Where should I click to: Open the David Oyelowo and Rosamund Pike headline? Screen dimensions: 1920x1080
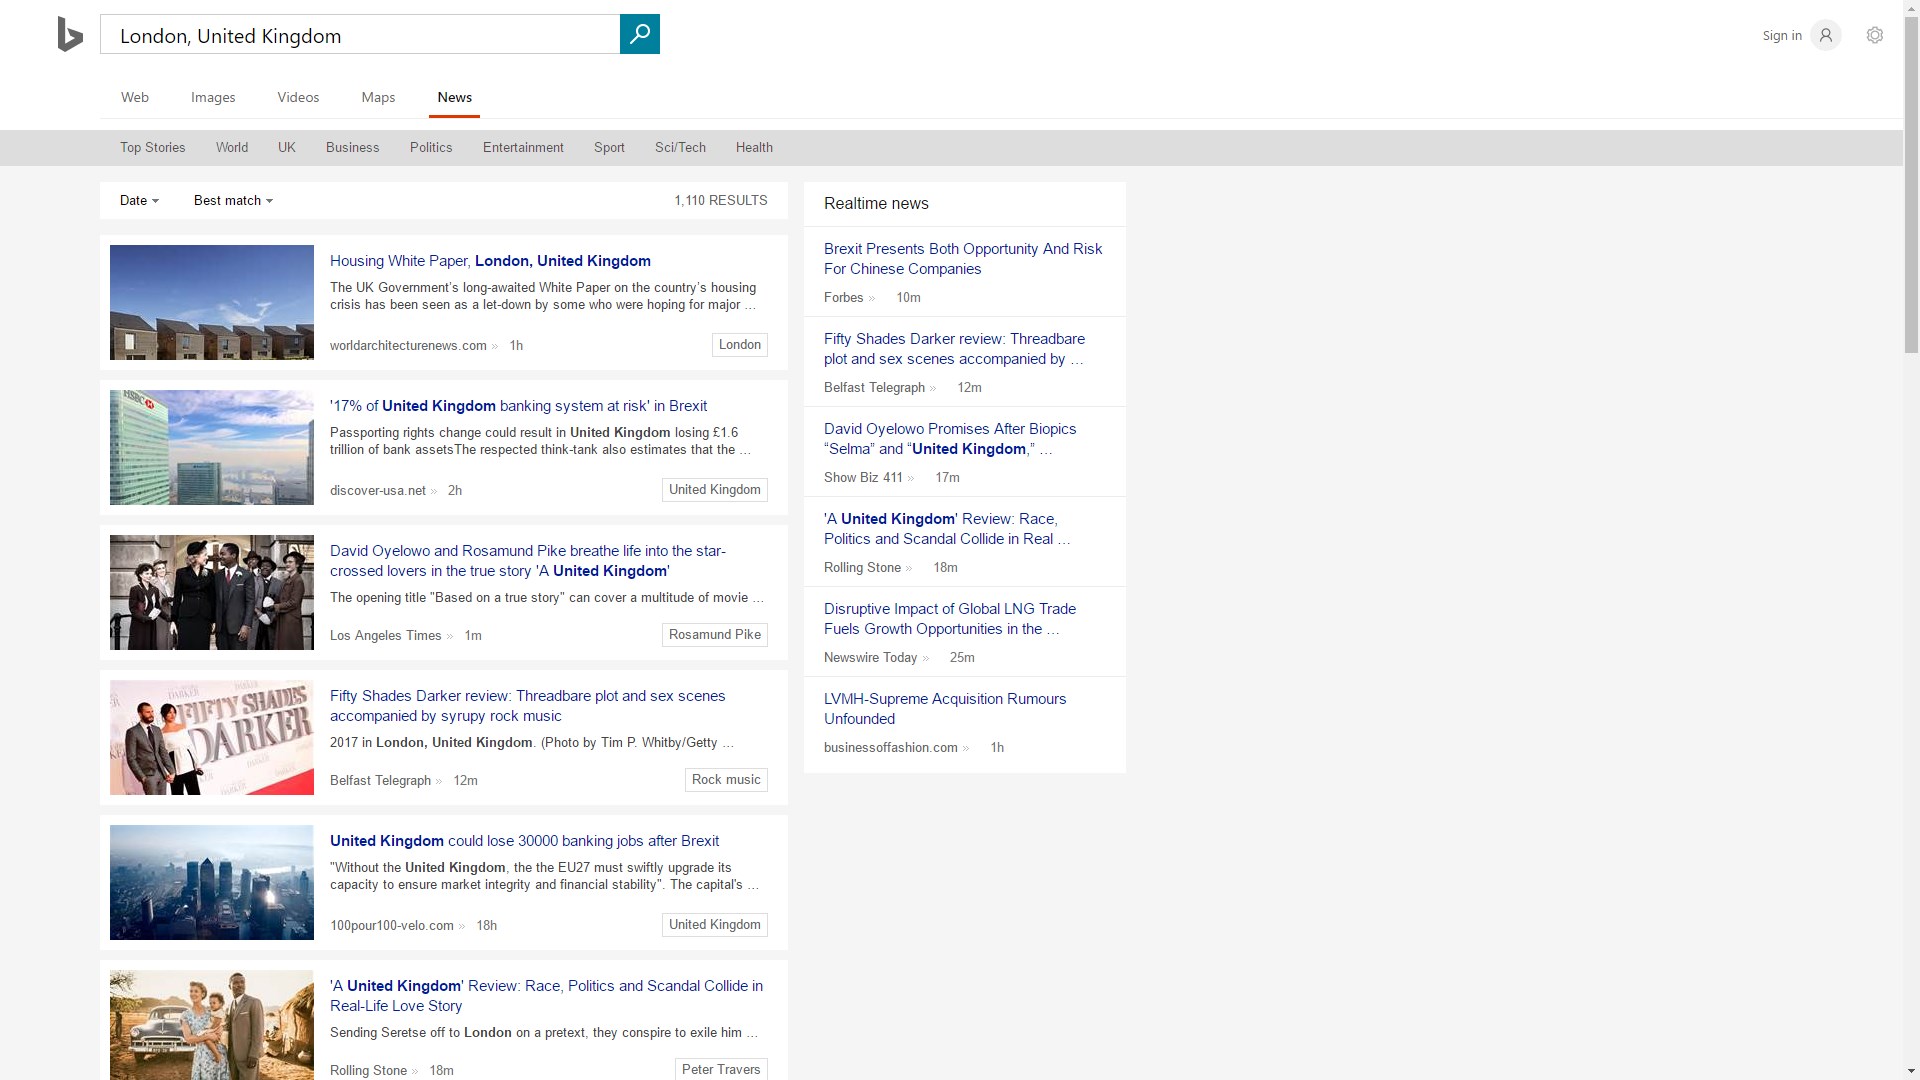528,561
